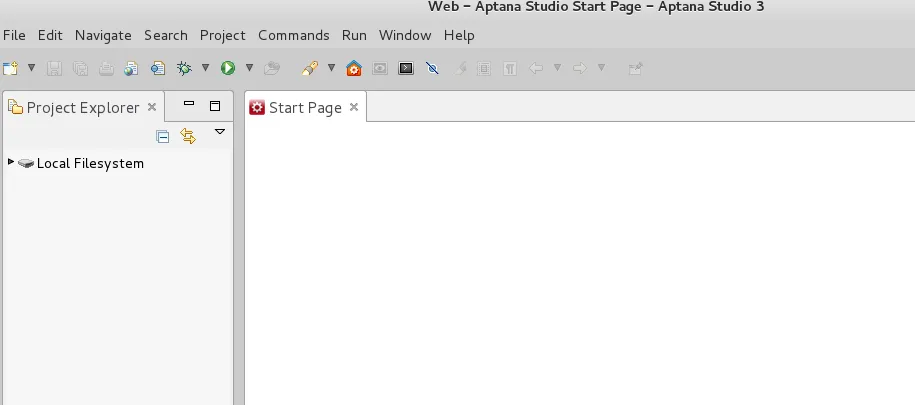The image size is (915, 405).
Task: Select Local Filesystem in Project Explorer
Action: tap(90, 163)
